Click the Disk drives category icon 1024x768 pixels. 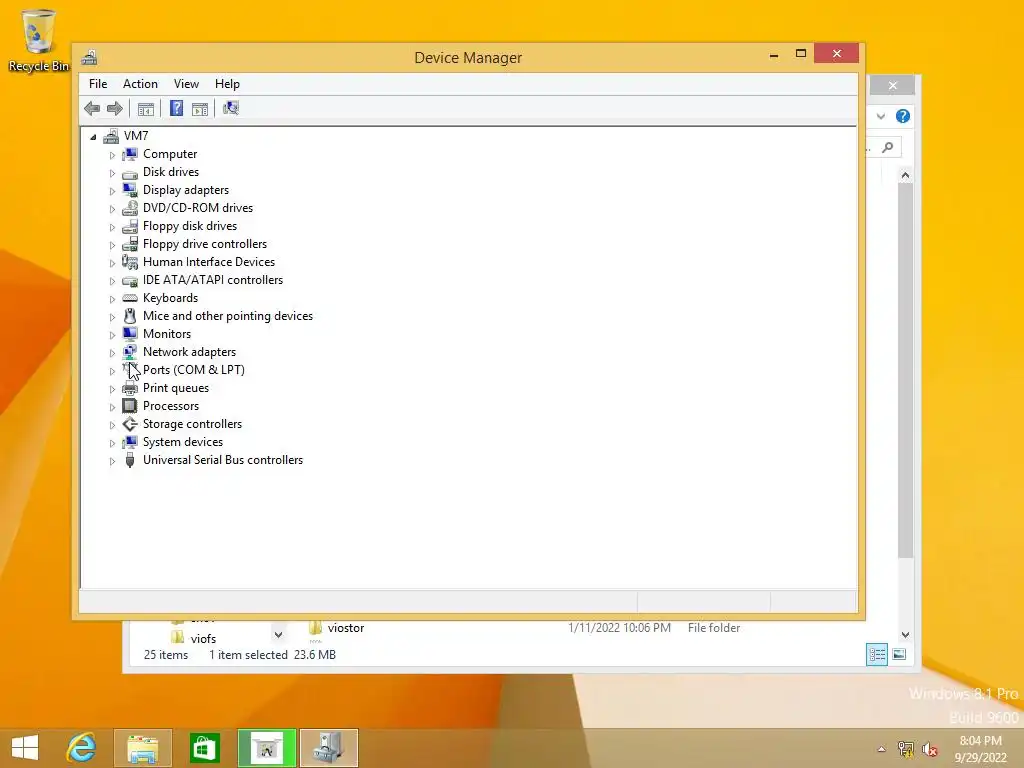[130, 172]
